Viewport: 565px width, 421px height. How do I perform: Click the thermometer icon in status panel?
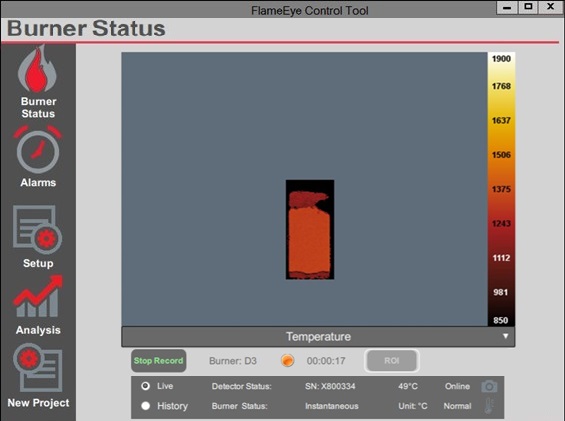(489, 406)
